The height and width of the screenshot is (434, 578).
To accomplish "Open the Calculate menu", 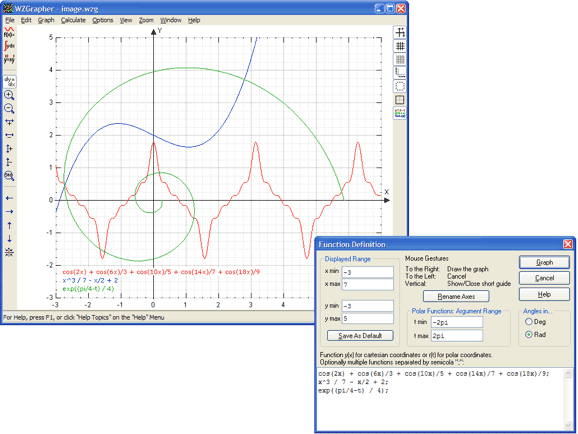I will 73,20.
